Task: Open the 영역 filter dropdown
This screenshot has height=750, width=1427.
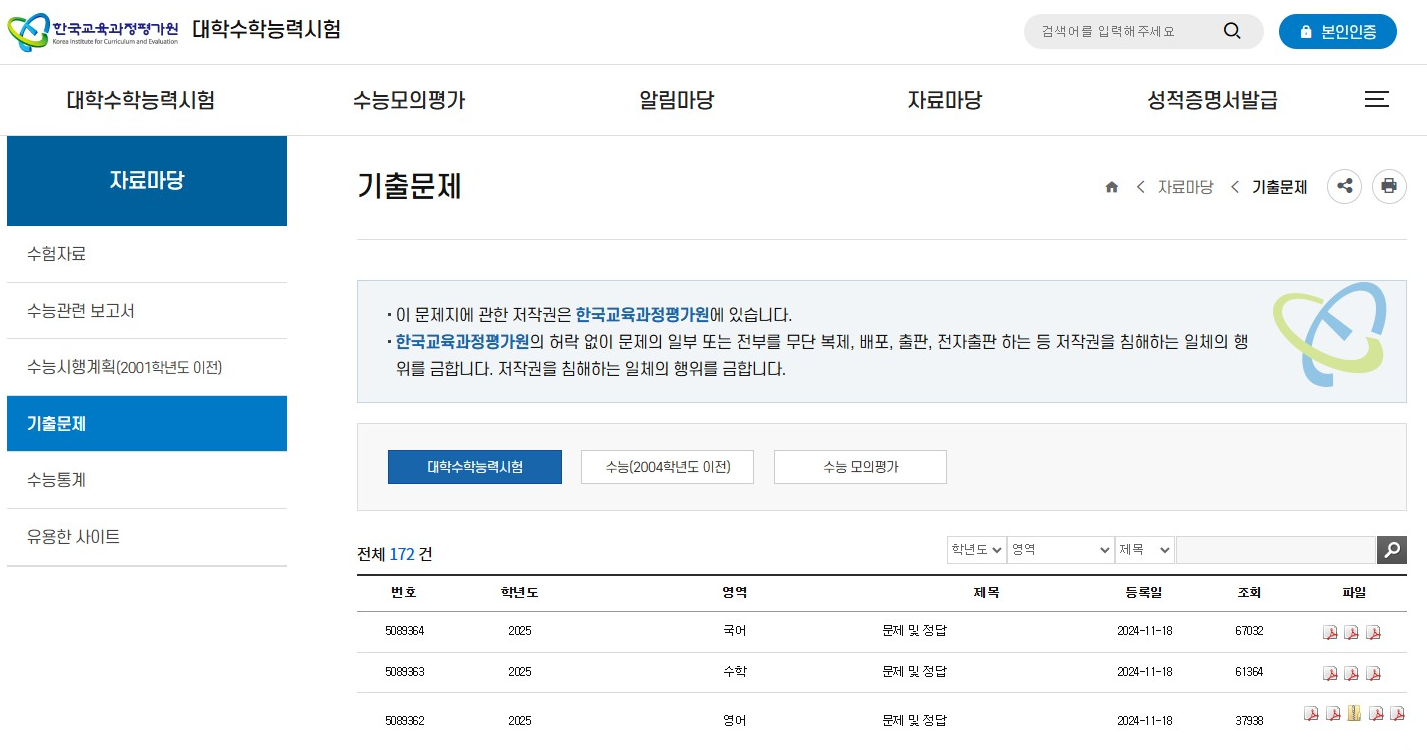Action: (1061, 550)
